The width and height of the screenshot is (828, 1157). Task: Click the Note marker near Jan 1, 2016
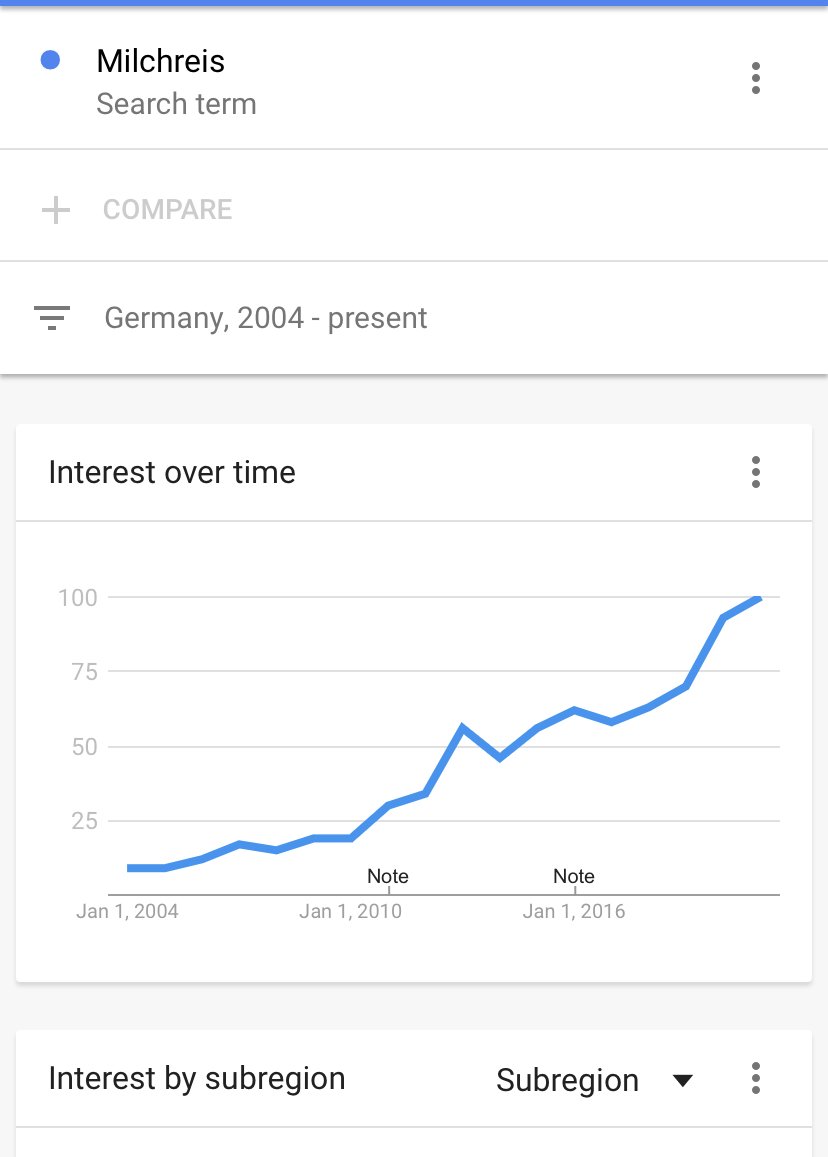(574, 877)
